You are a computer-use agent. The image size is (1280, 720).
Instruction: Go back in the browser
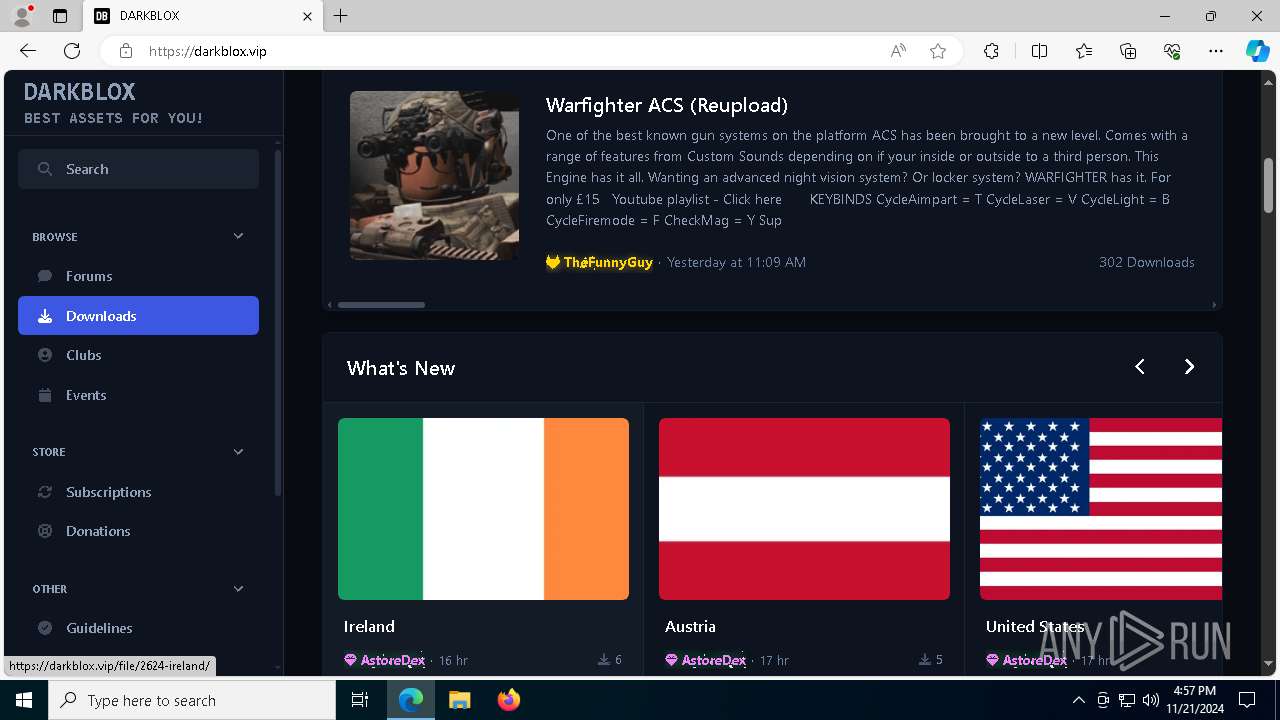click(x=28, y=51)
